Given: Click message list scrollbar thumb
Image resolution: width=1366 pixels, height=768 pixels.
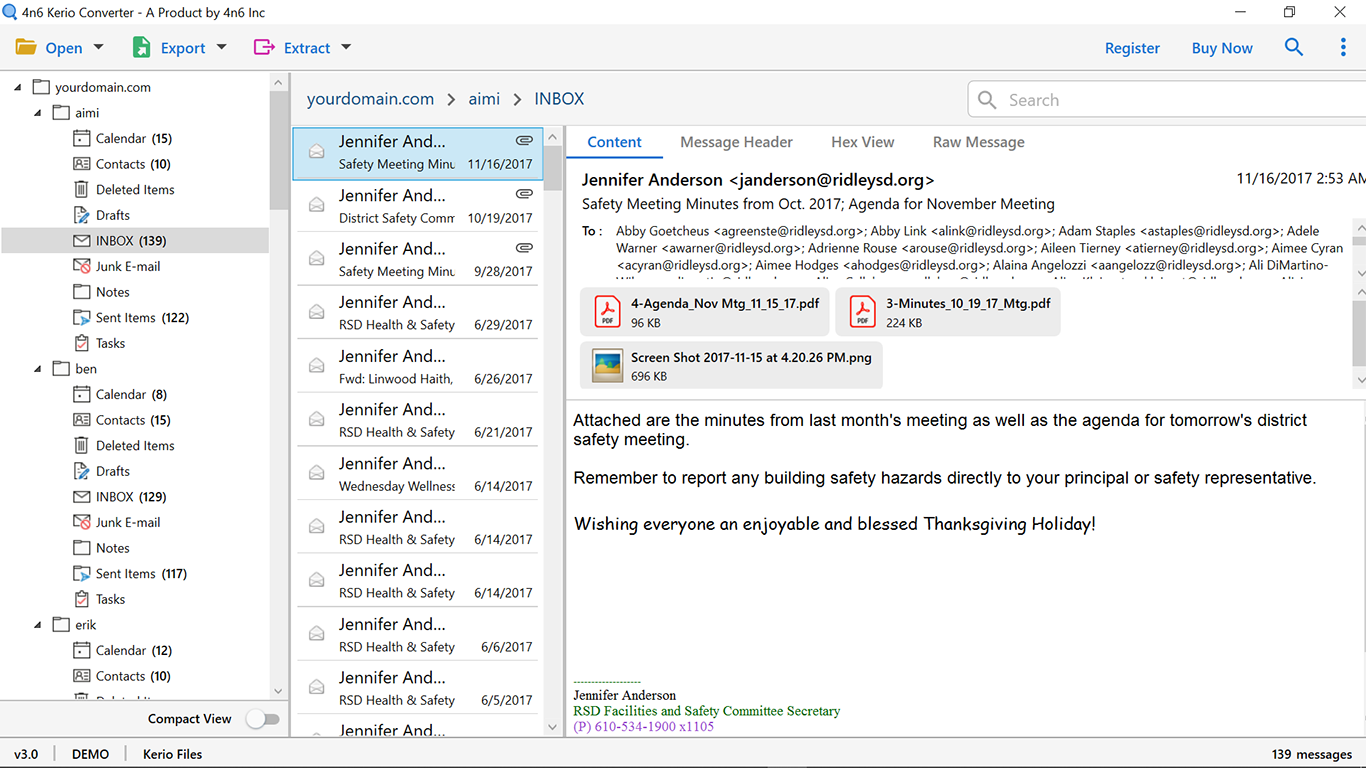Looking at the screenshot, I should (553, 168).
